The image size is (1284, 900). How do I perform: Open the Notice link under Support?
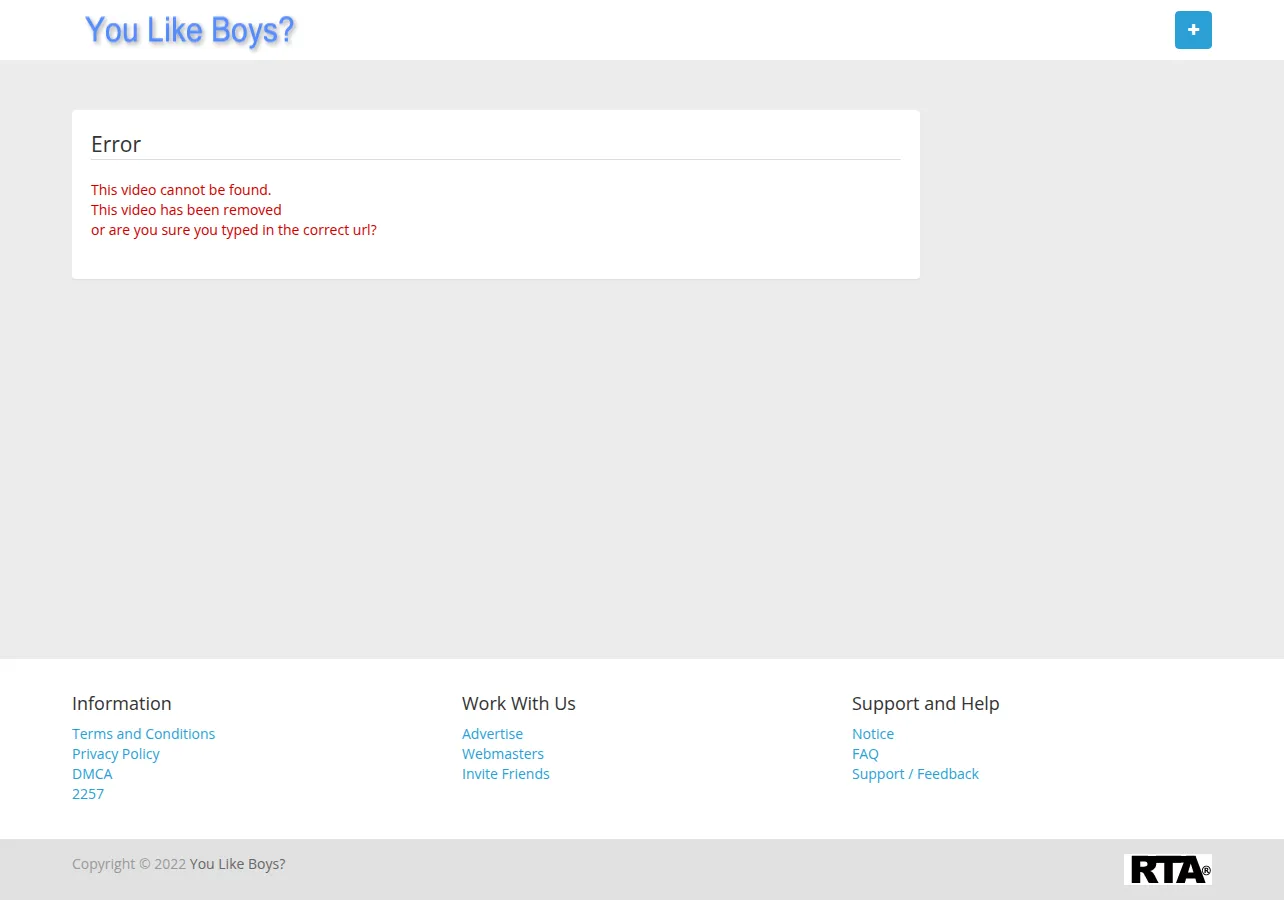[873, 734]
